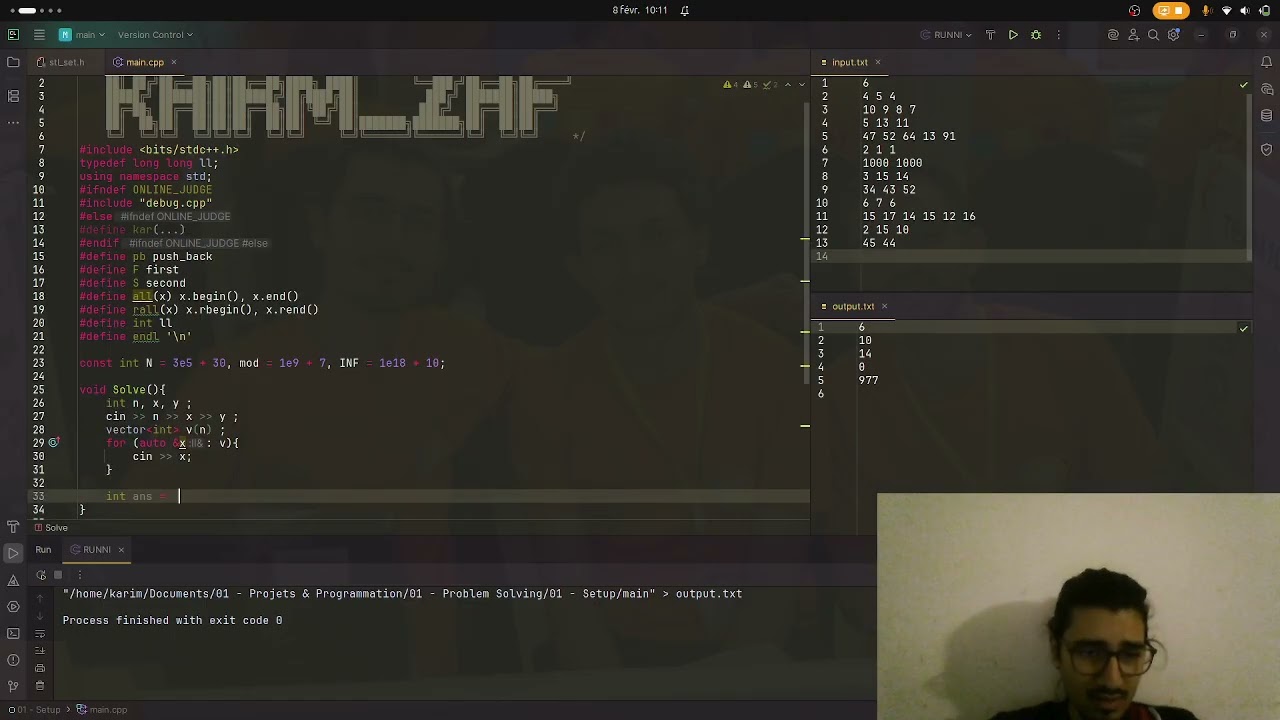Viewport: 1280px width, 720px height.
Task: Open Terminal tool window icon
Action: coord(13,633)
